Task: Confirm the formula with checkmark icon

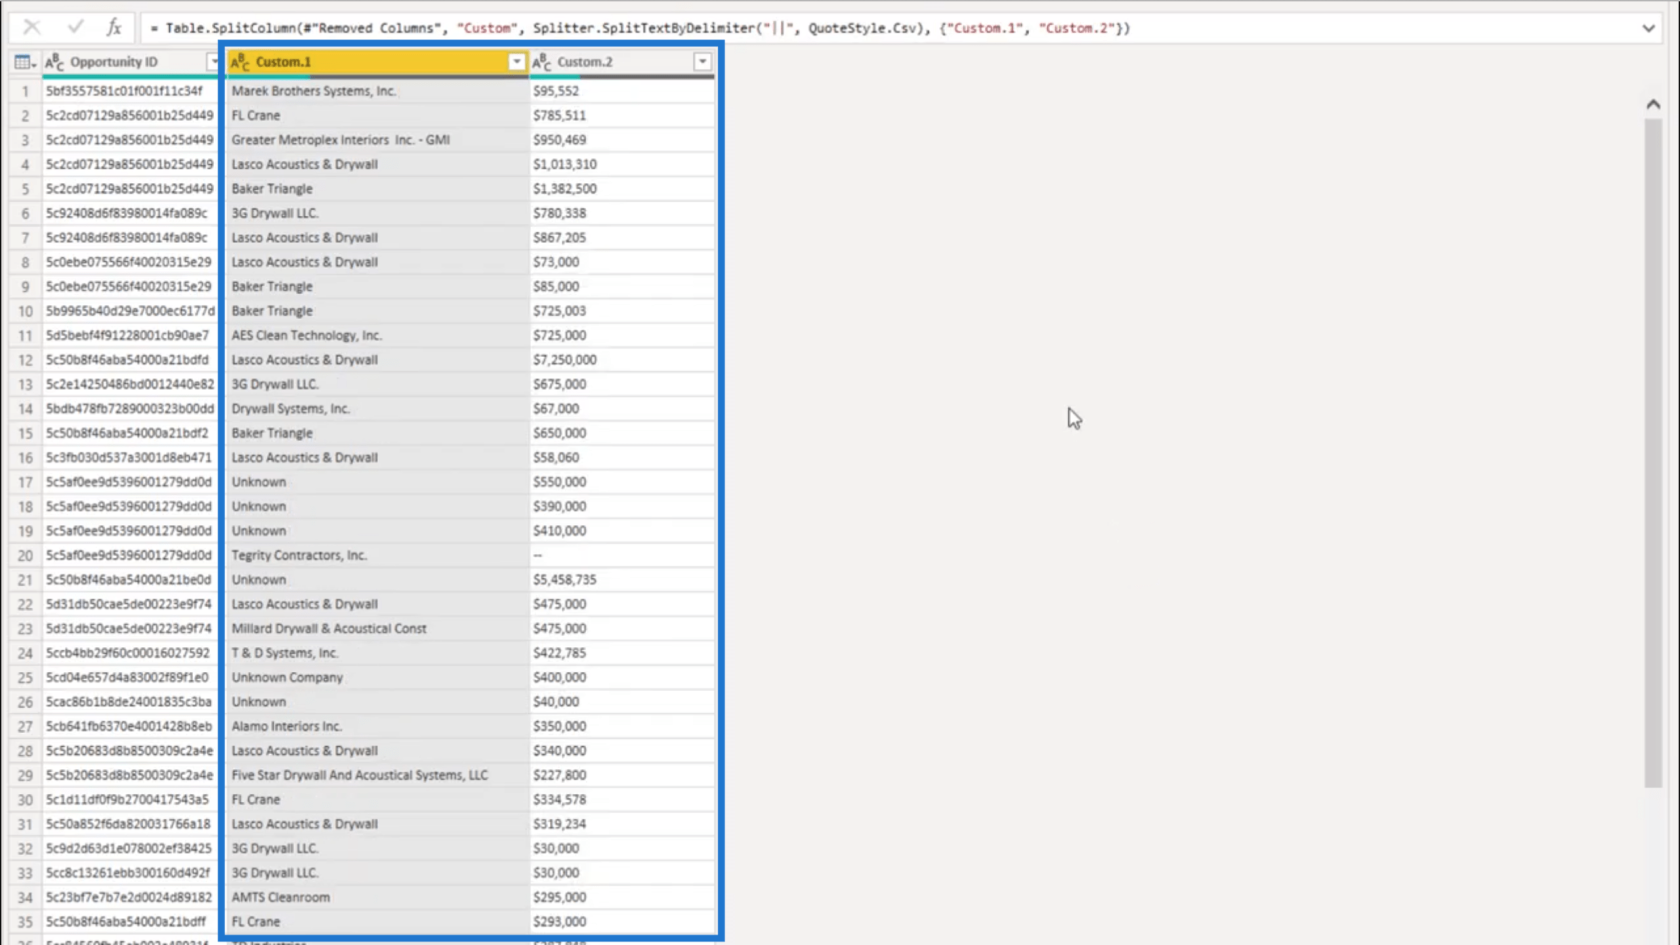Action: 75,27
